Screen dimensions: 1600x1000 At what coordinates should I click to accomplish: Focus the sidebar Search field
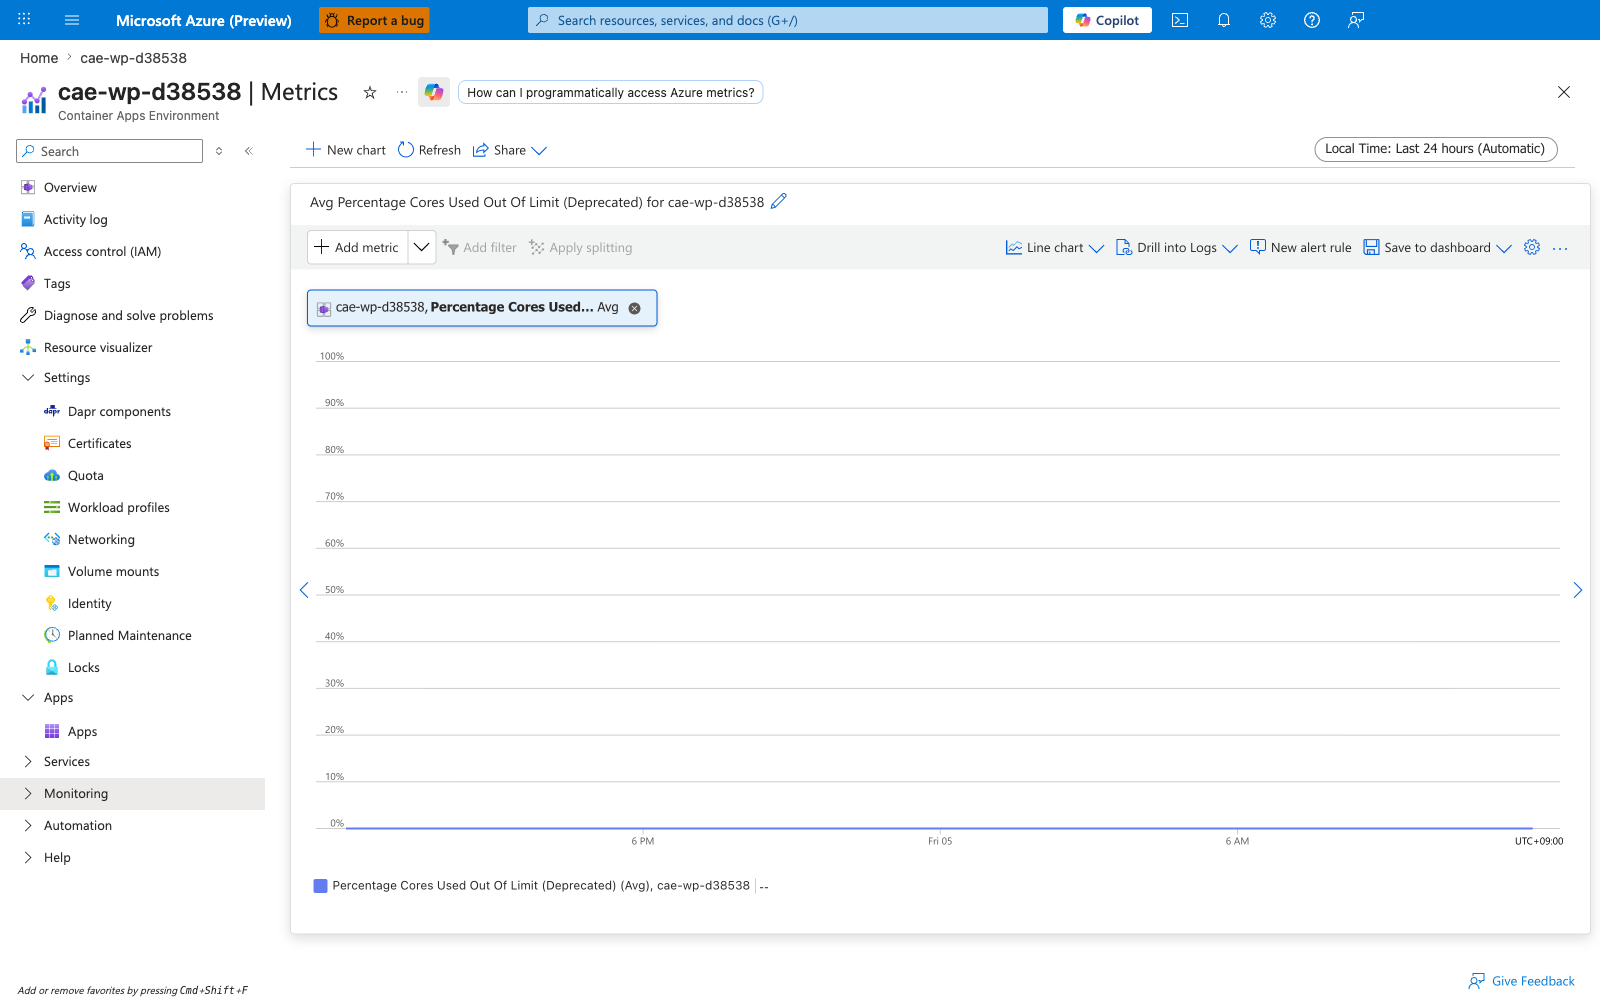click(110, 151)
